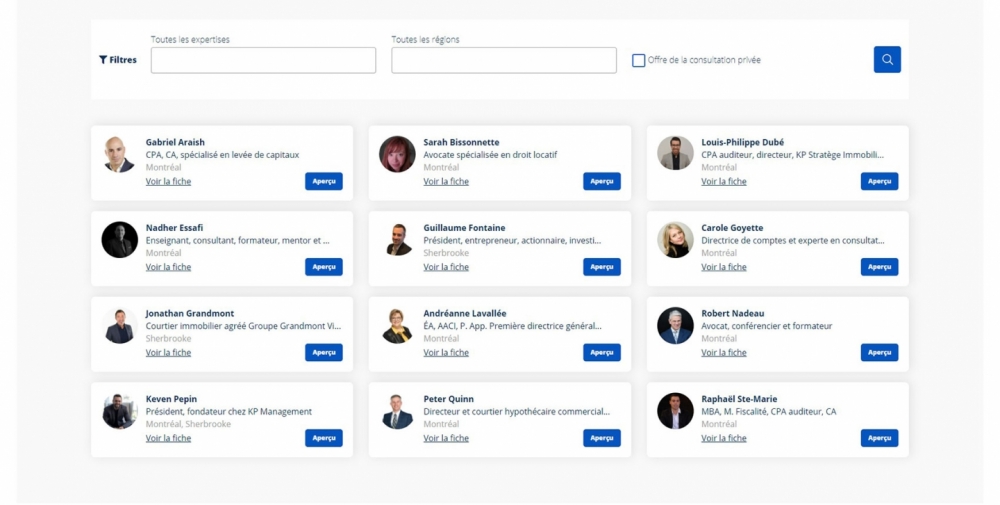Click the blue search magnifier button
This screenshot has width=1000, height=505.
click(886, 60)
